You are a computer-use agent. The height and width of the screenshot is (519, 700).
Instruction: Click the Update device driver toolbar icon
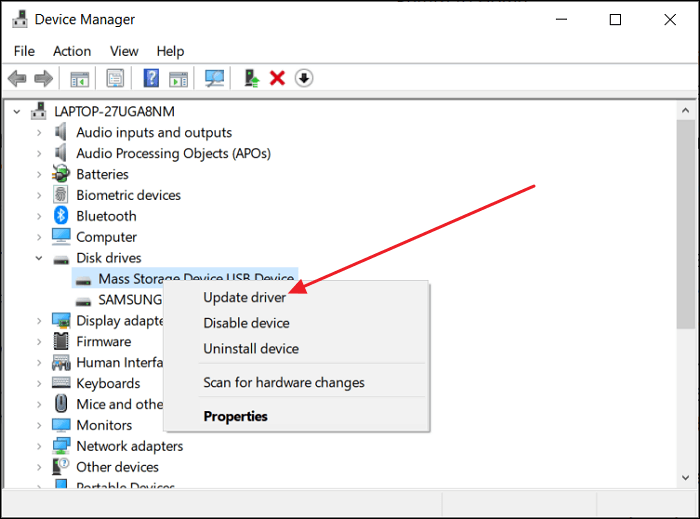(x=252, y=78)
